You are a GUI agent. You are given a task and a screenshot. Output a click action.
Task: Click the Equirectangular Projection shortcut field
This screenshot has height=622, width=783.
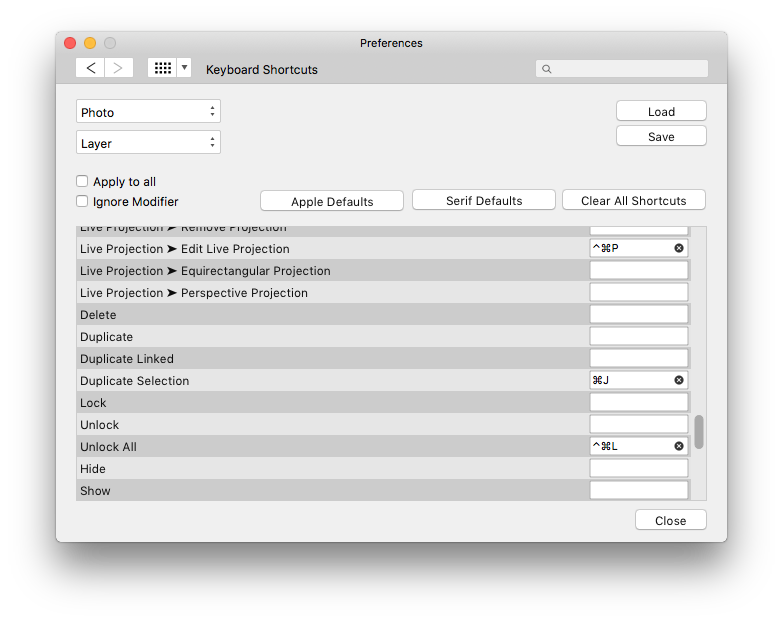[639, 270]
